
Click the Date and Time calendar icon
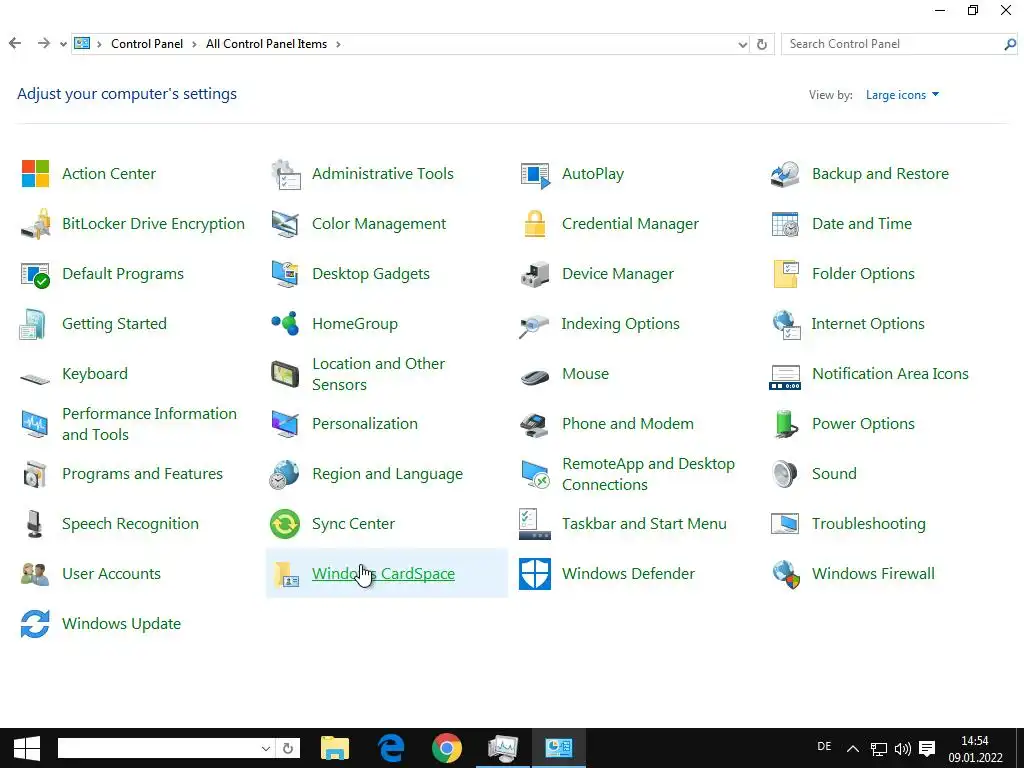pos(785,224)
